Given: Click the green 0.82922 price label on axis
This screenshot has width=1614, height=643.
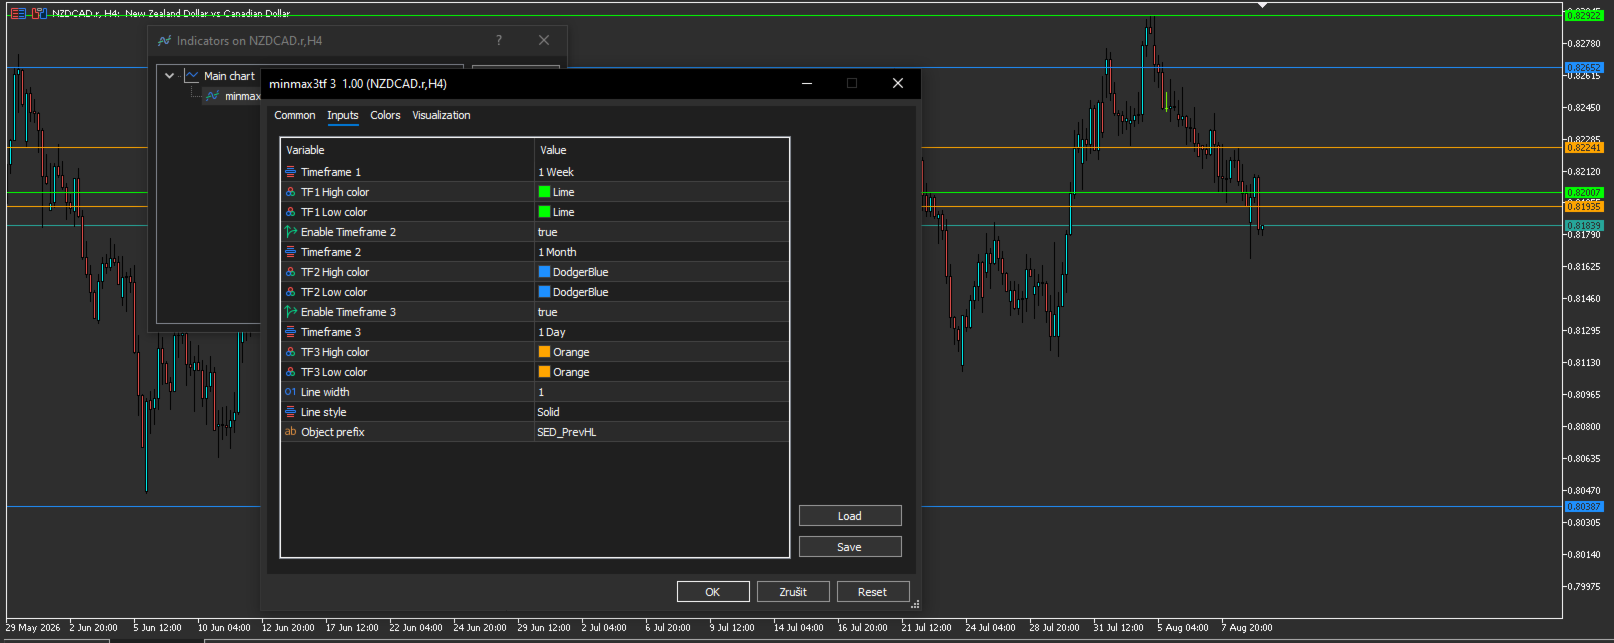Looking at the screenshot, I should pyautogui.click(x=1584, y=15).
